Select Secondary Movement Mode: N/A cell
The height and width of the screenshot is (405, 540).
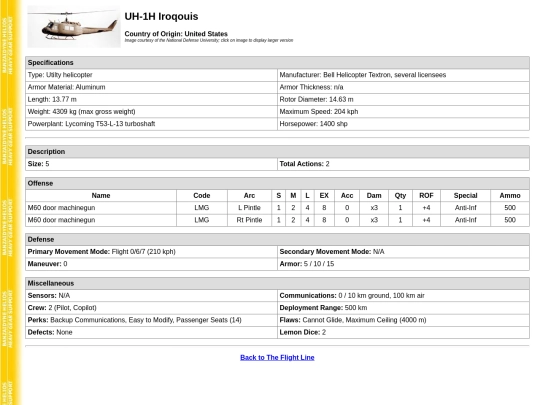pyautogui.click(x=403, y=252)
